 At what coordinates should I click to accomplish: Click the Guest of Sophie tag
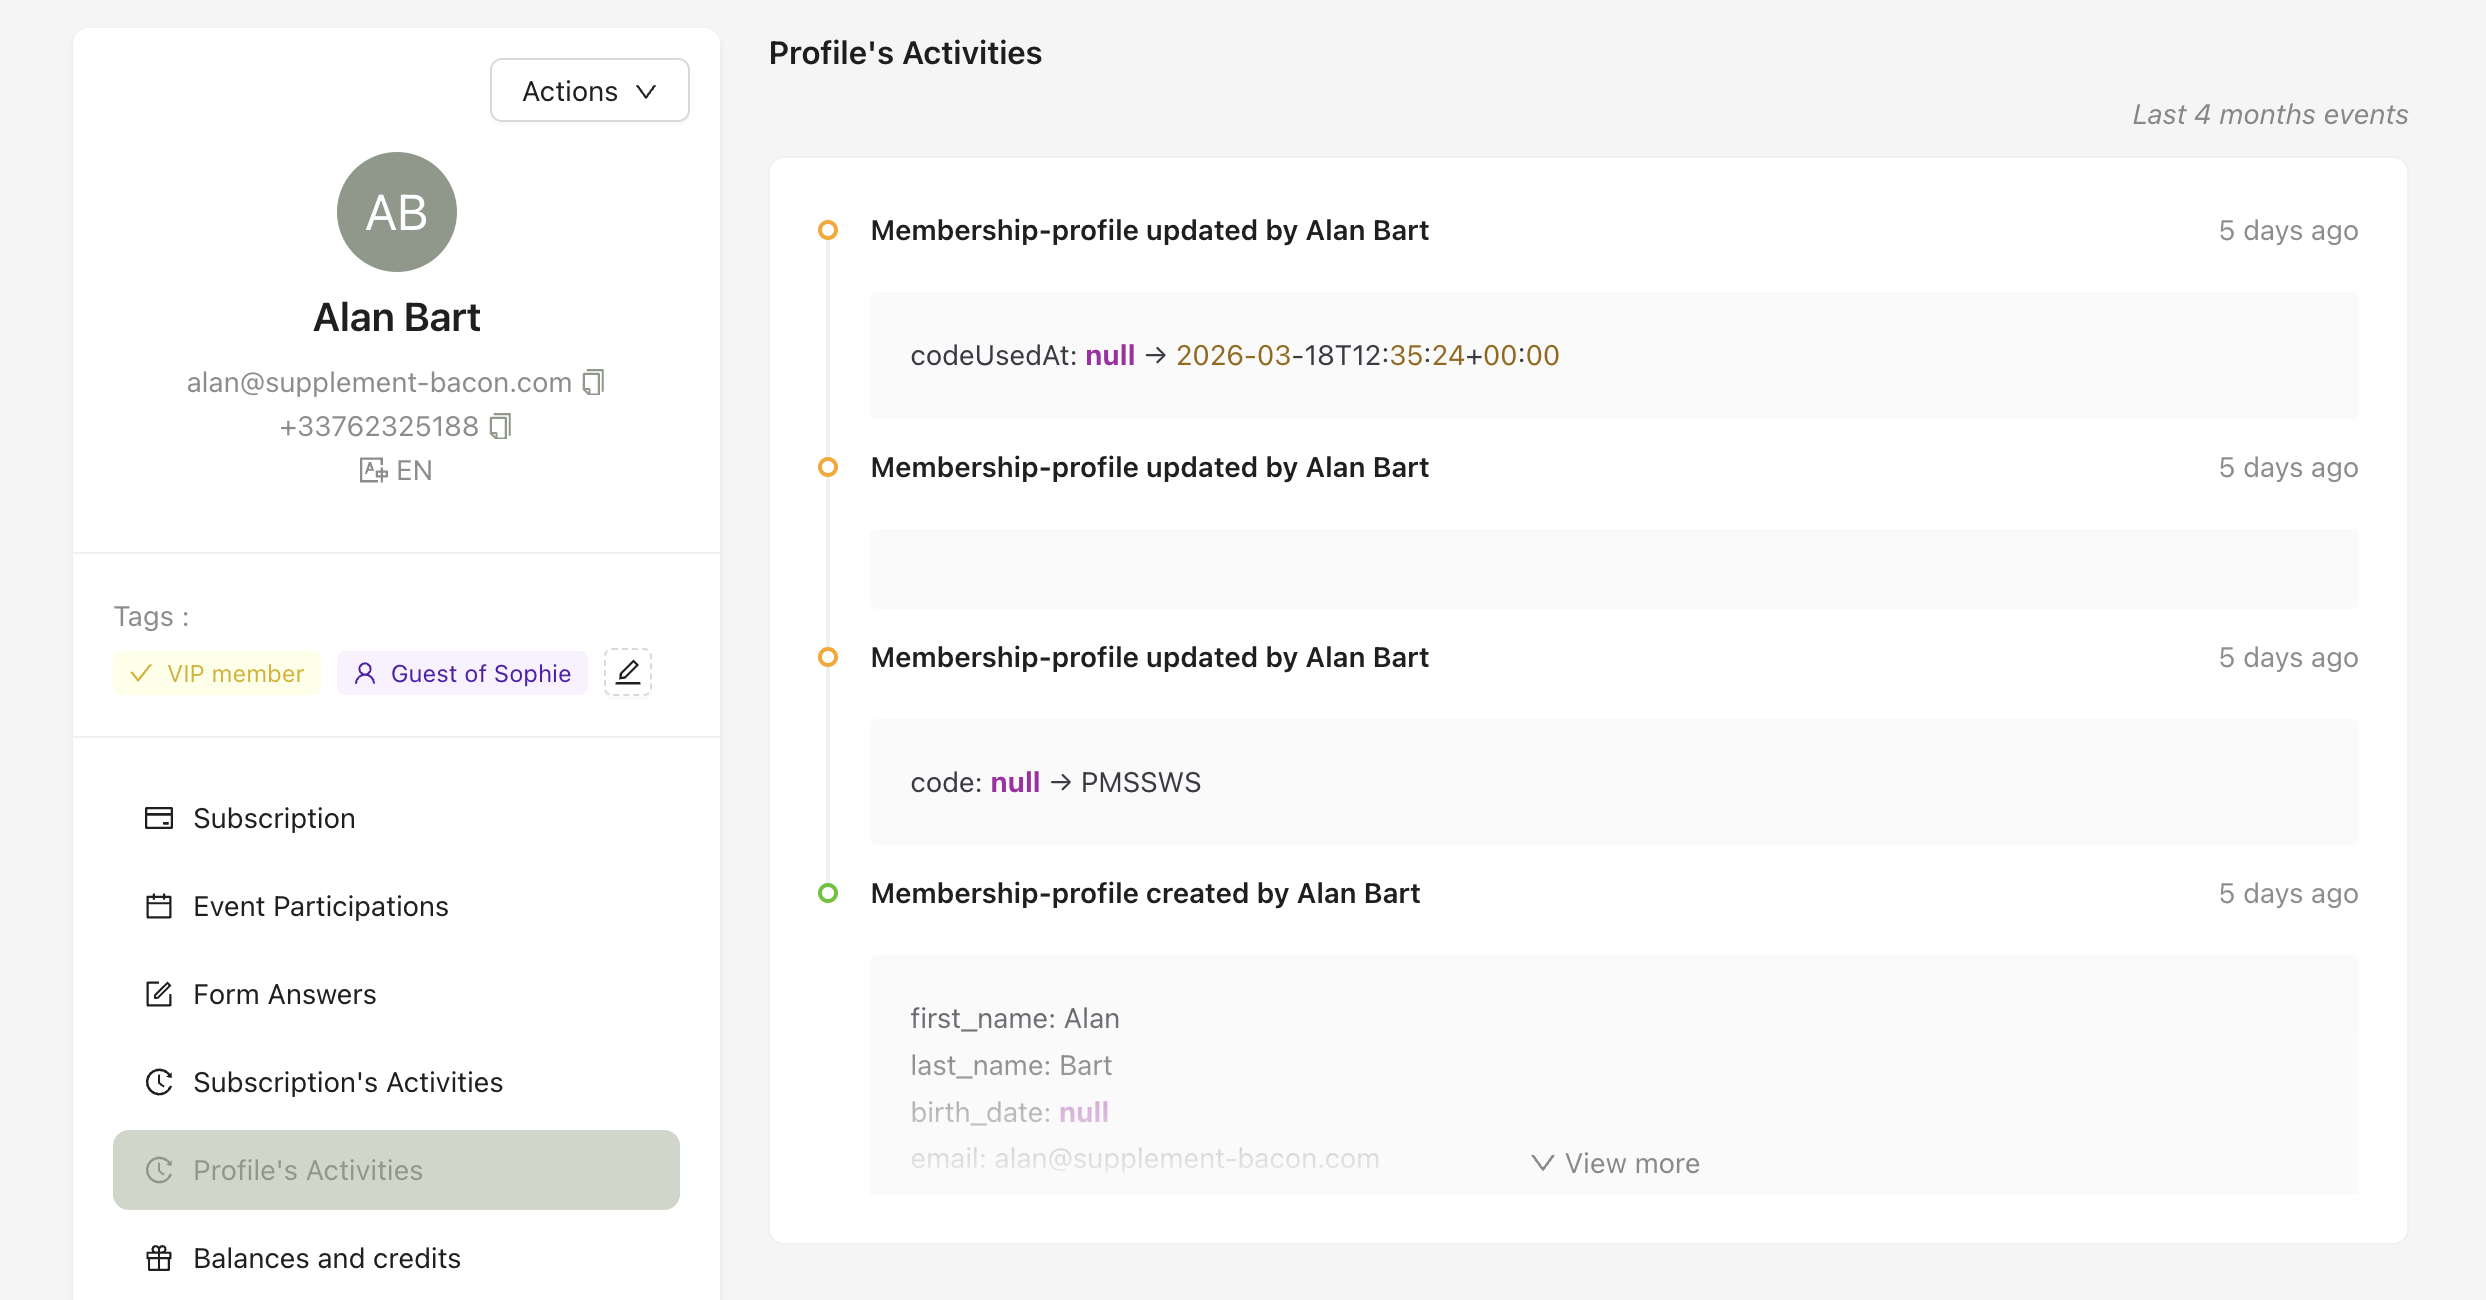coord(462,673)
